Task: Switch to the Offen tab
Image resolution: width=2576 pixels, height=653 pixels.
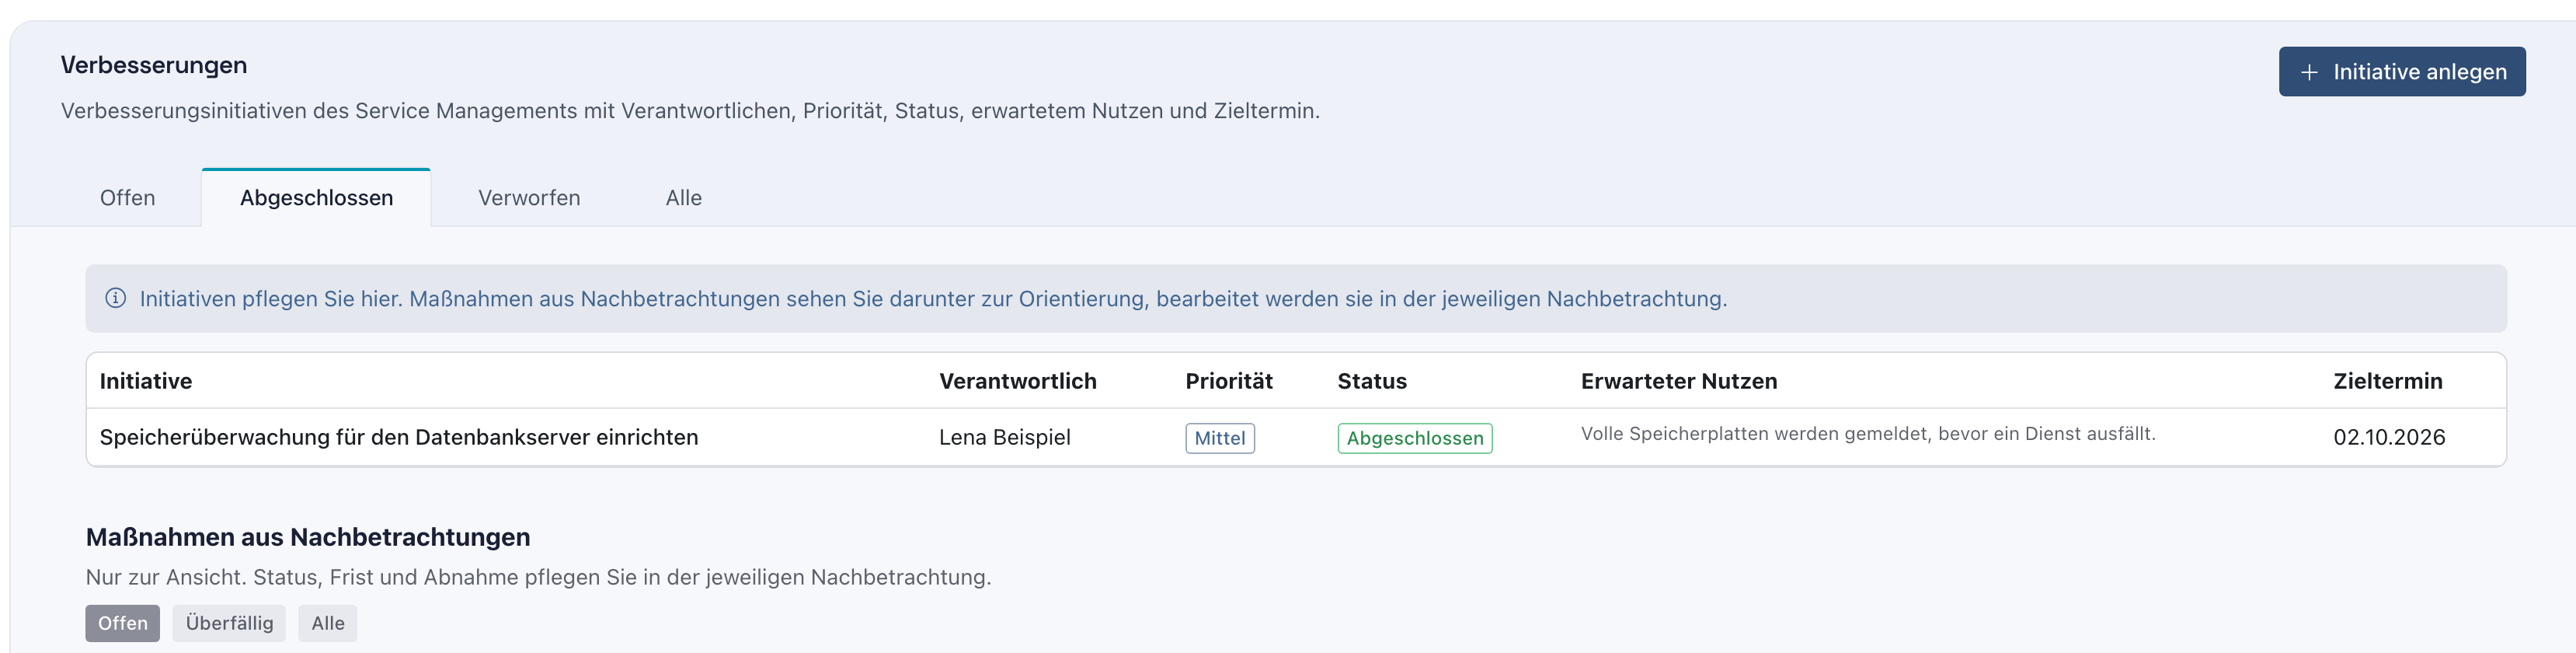Action: point(128,198)
